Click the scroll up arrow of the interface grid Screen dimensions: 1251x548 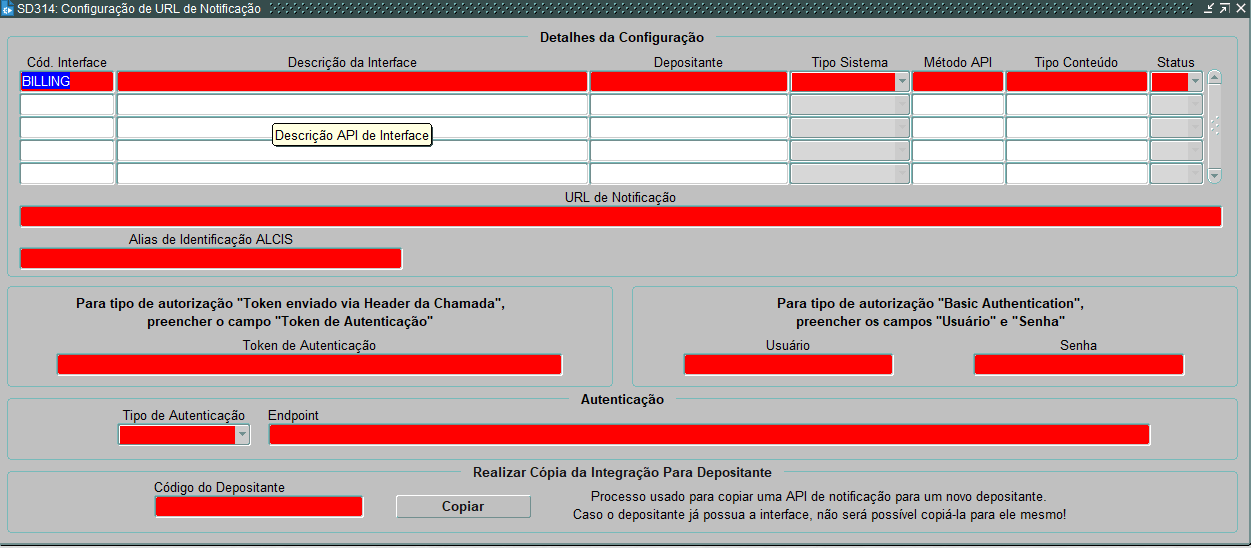point(1214,77)
